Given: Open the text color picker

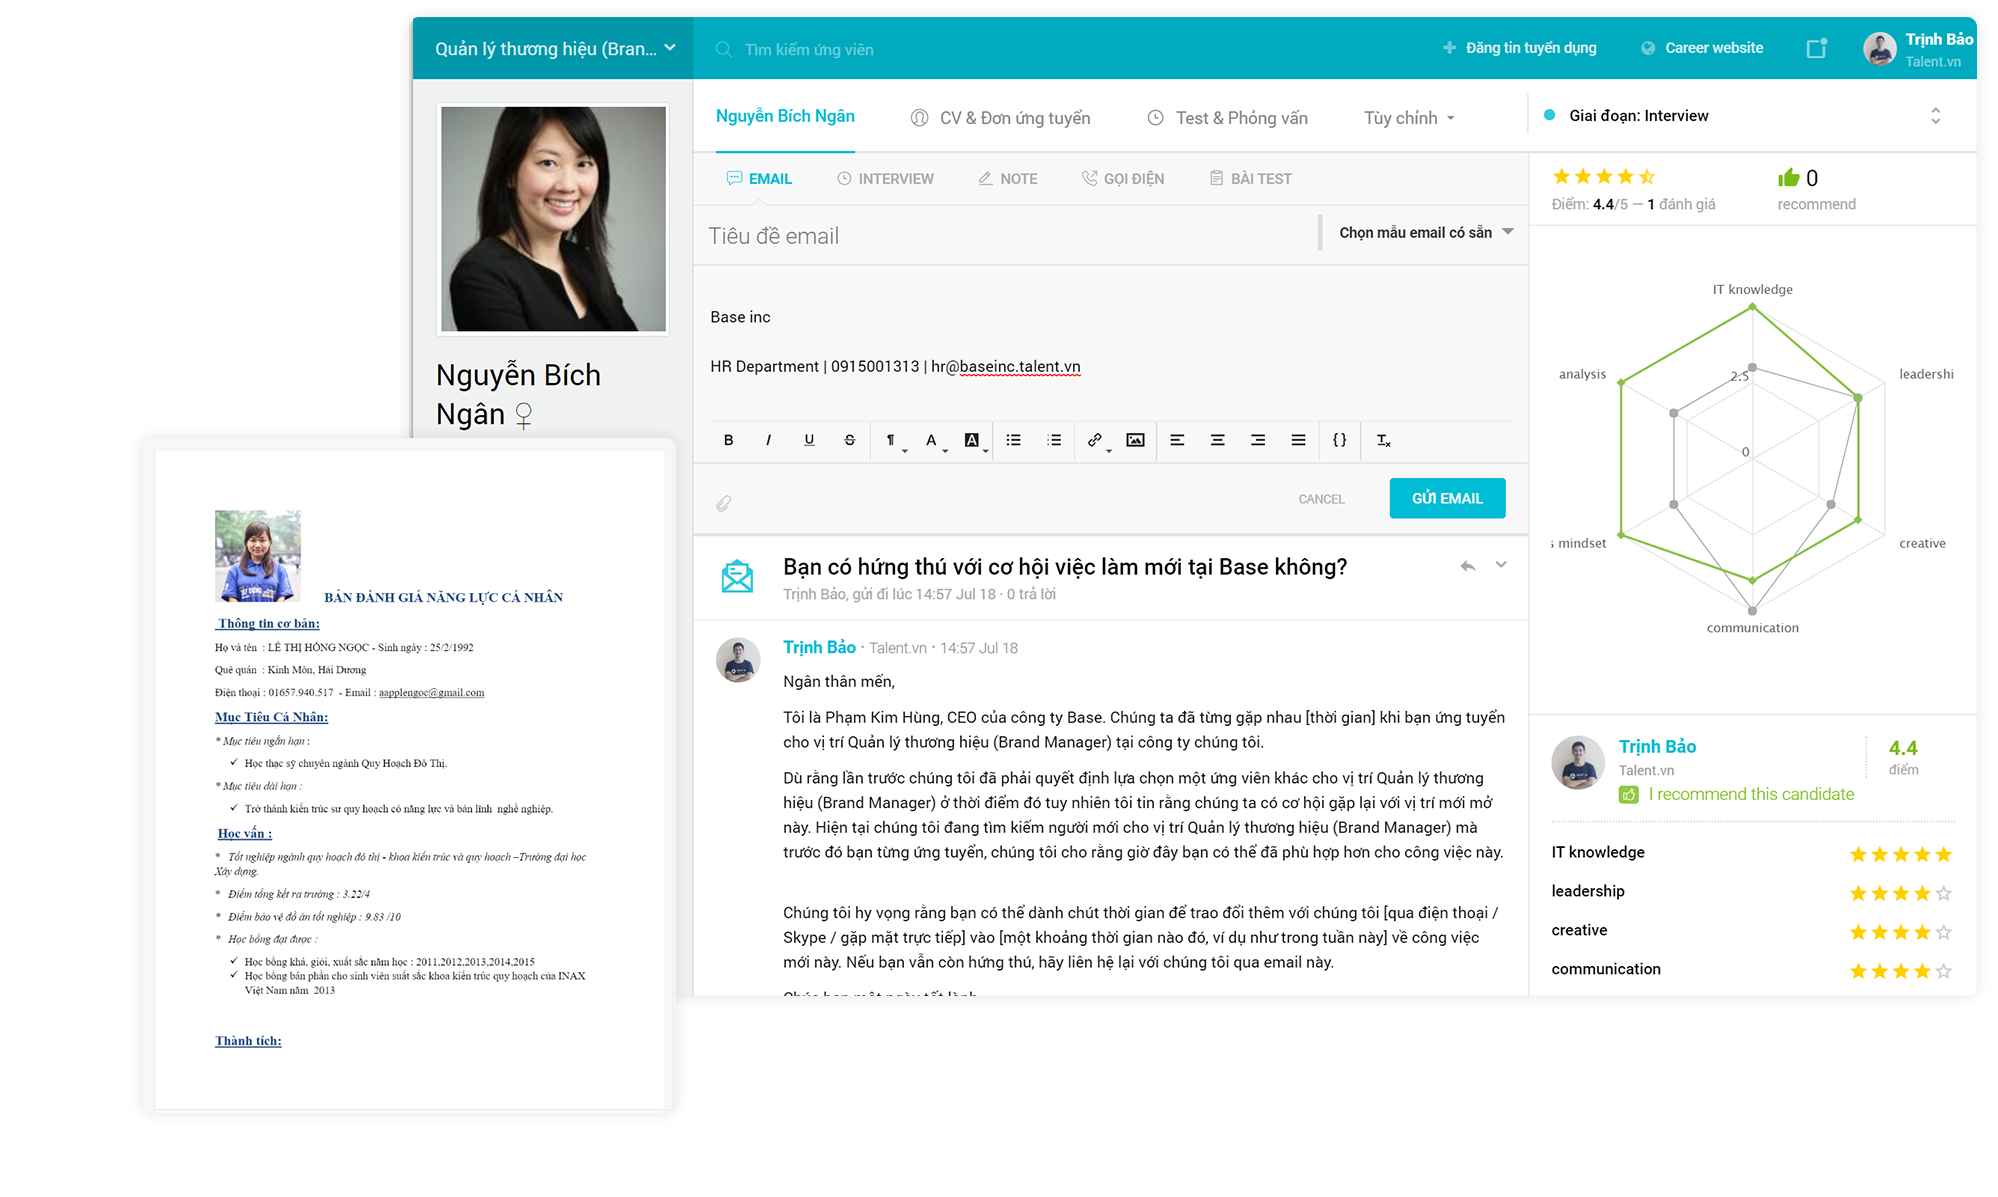Looking at the screenshot, I should [933, 440].
